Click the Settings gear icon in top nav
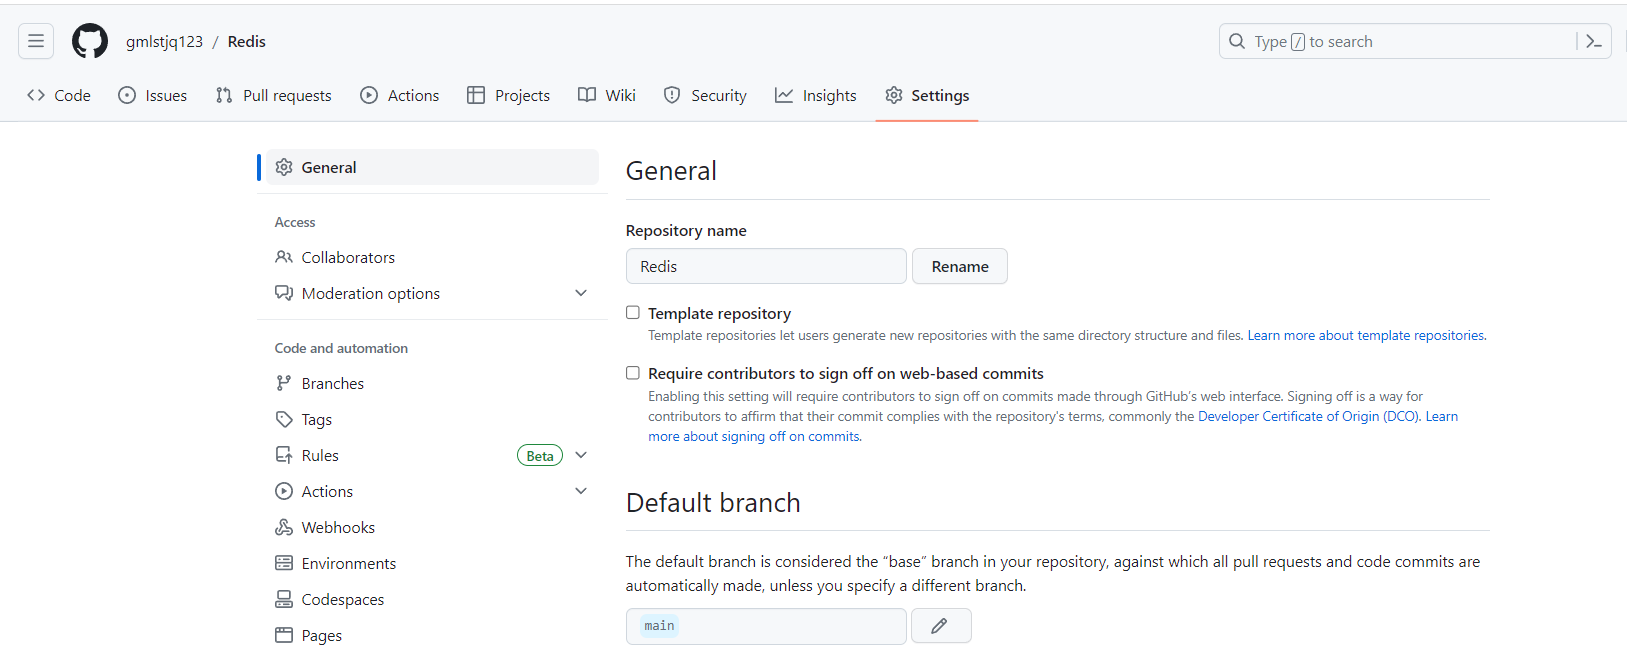1627x658 pixels. point(894,95)
